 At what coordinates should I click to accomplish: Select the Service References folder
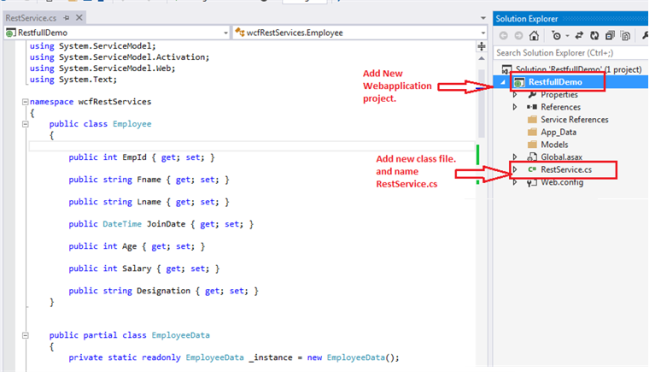(574, 119)
